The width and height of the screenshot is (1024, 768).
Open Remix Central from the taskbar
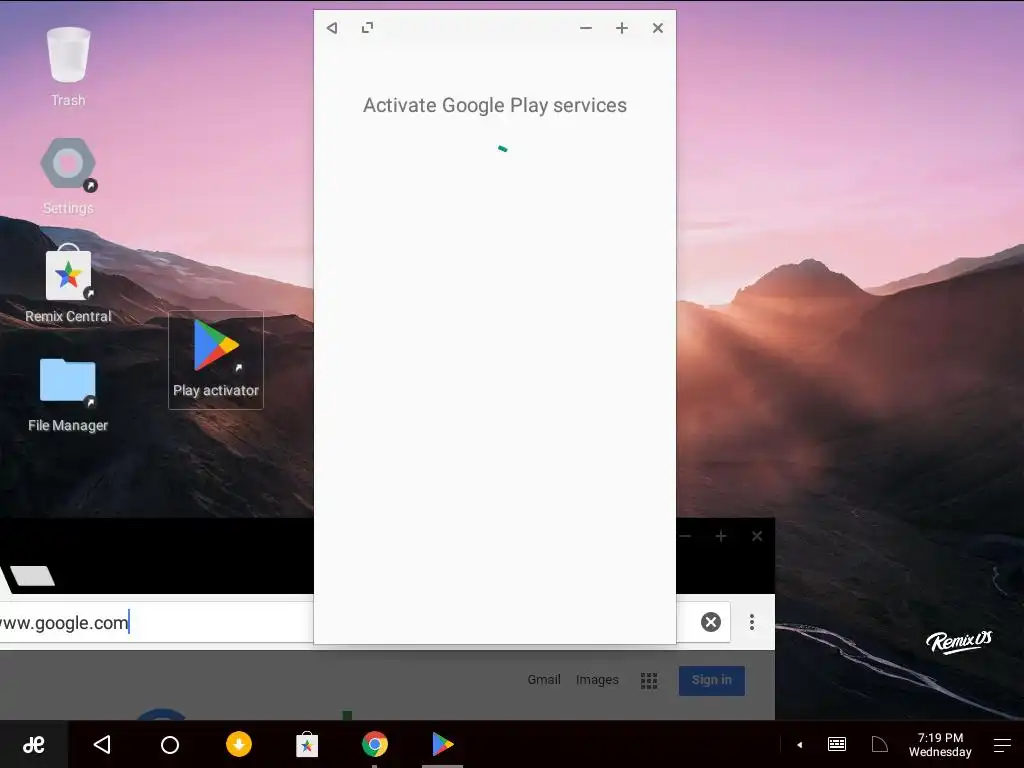pyautogui.click(x=307, y=744)
